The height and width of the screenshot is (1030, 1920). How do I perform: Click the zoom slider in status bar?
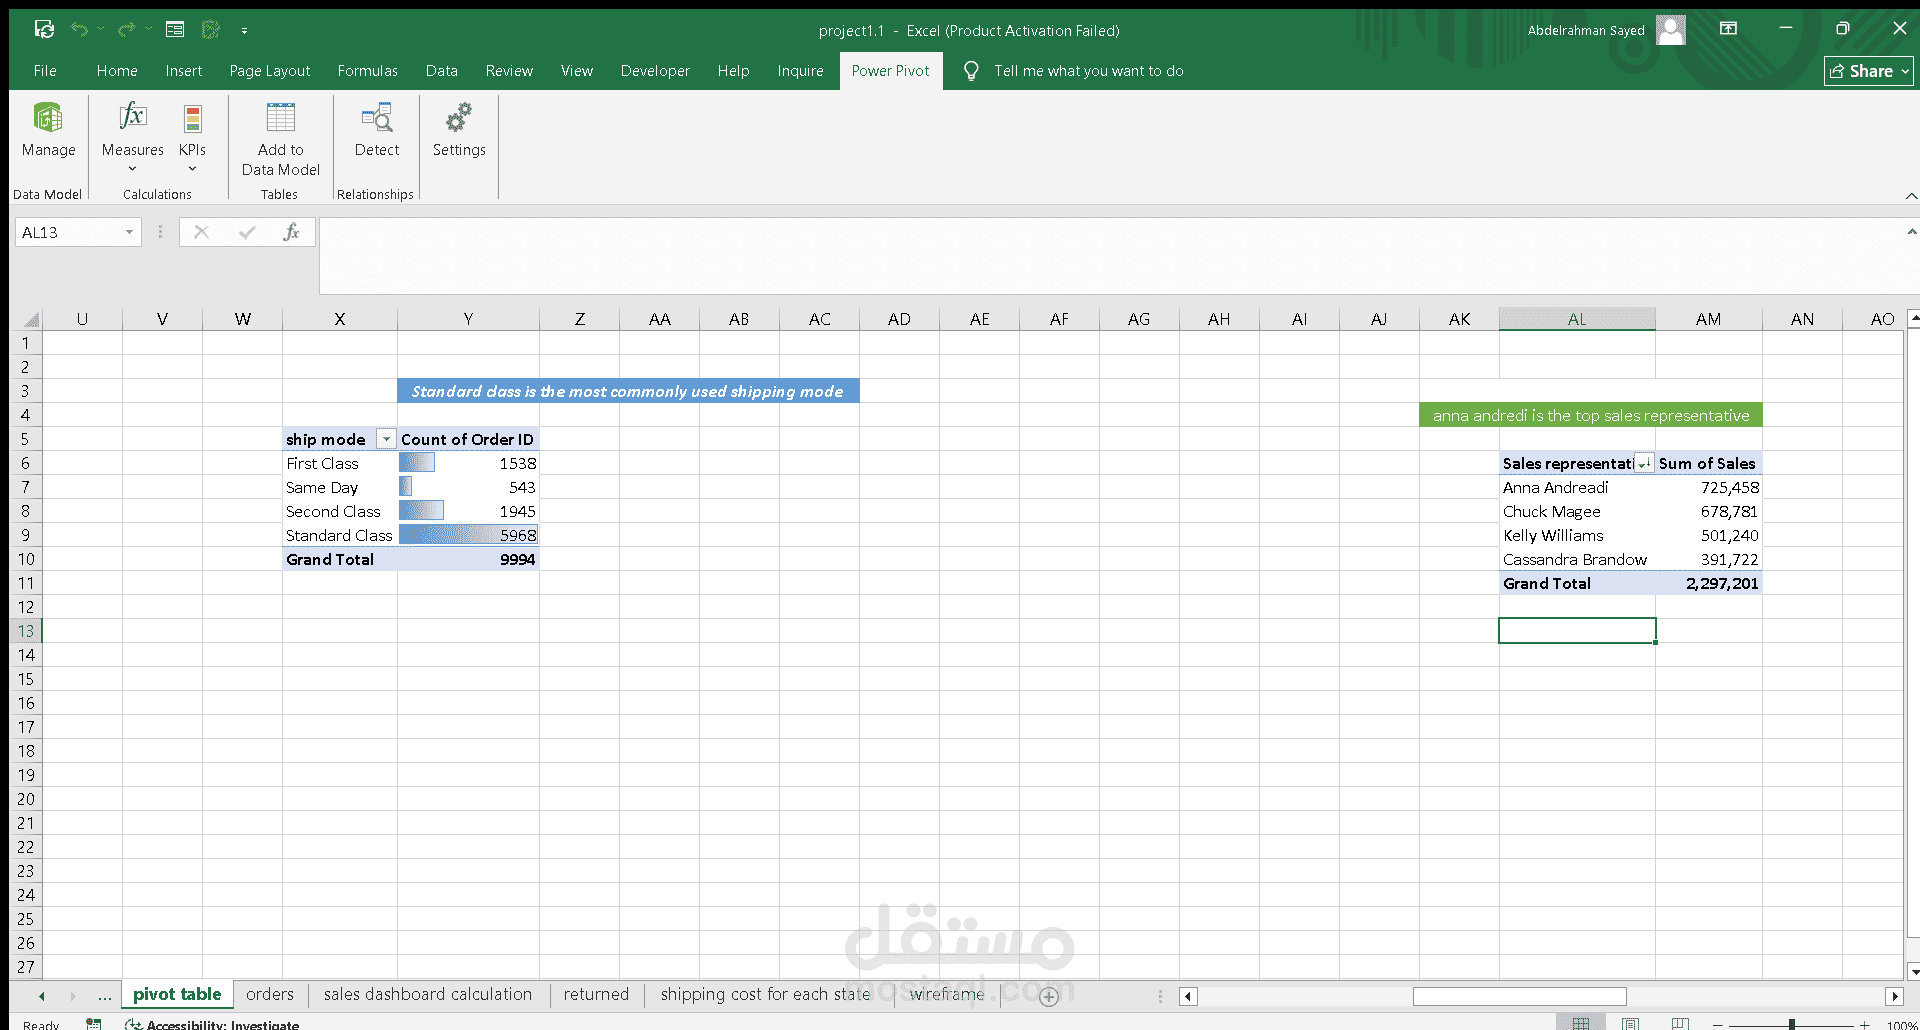click(1791, 1024)
